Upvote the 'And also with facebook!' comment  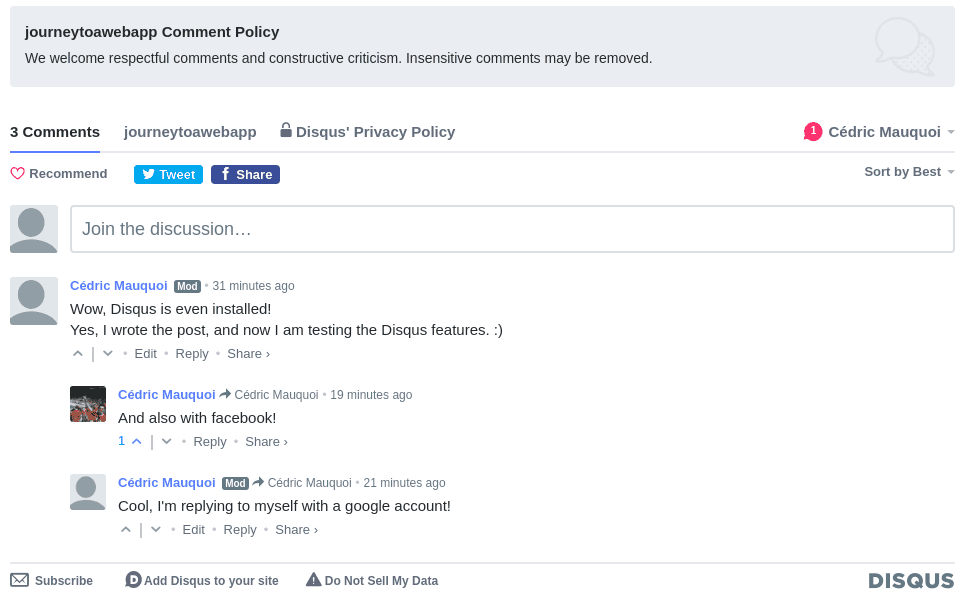tap(137, 442)
